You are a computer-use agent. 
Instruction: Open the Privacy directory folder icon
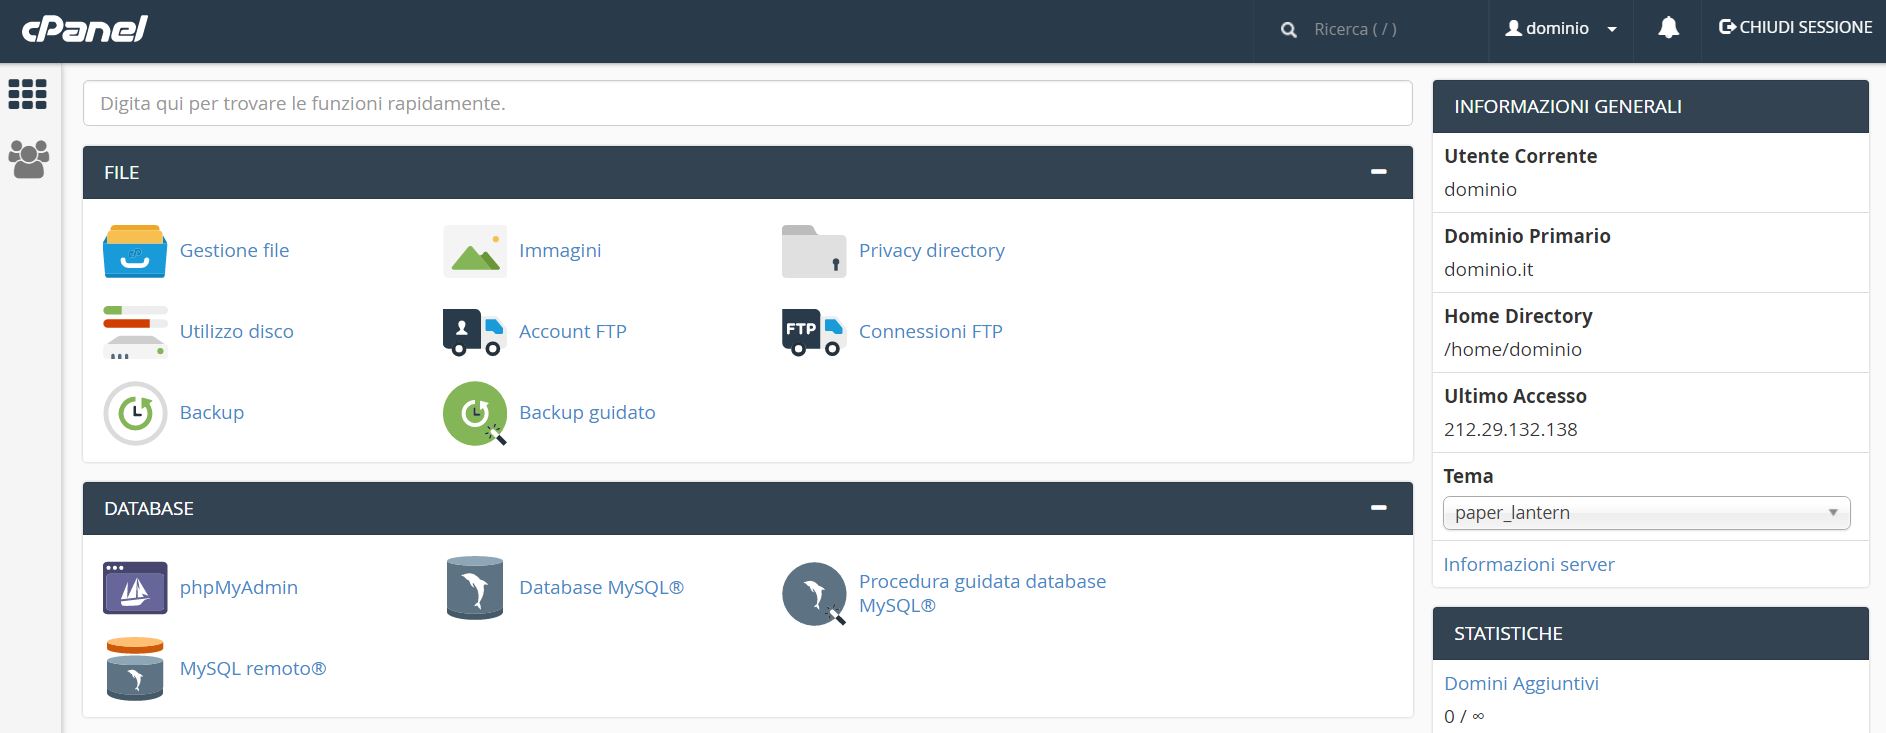tap(814, 251)
